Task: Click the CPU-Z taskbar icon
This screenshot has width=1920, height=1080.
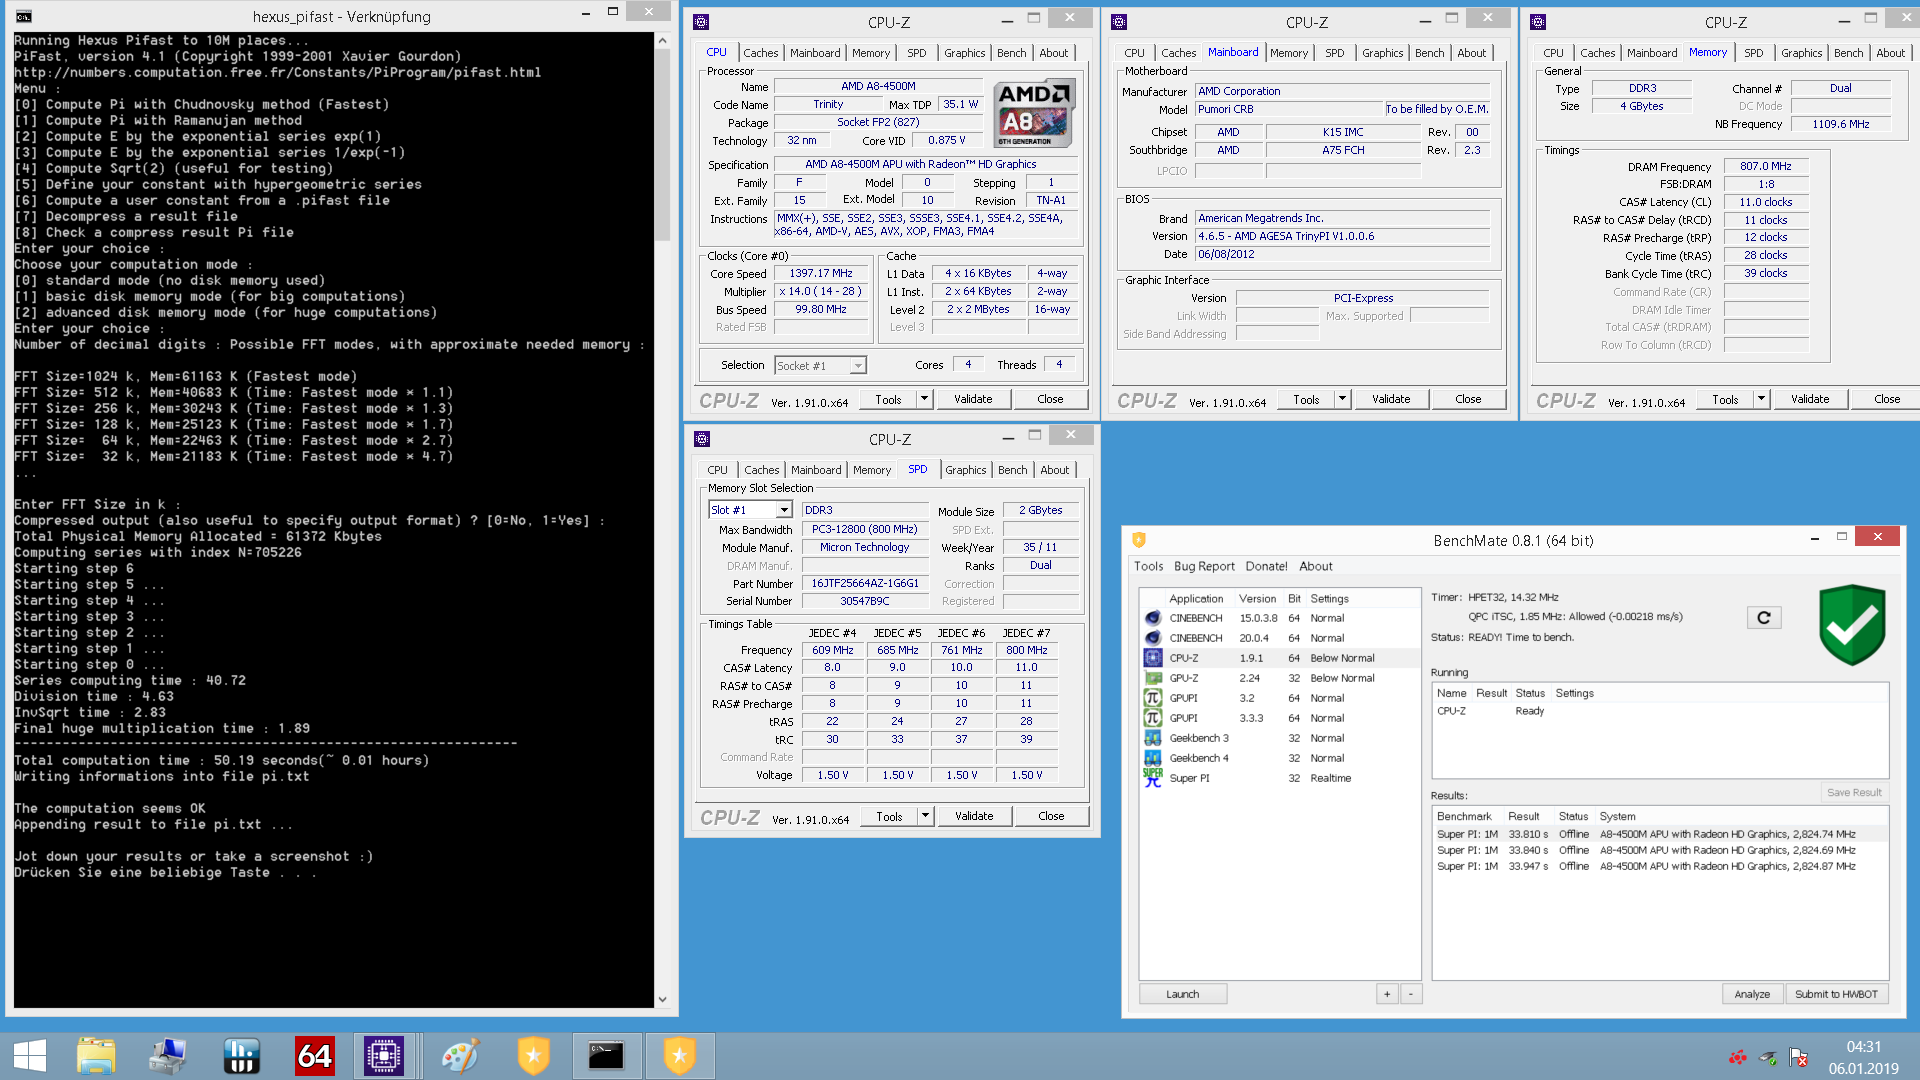Action: point(384,1056)
